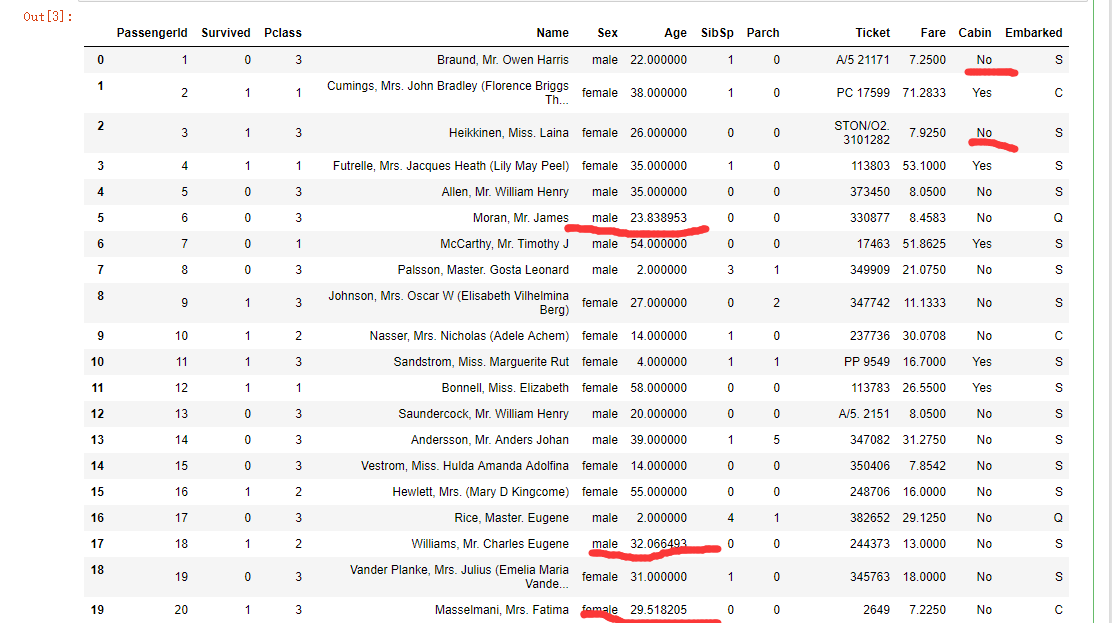Select name cell Rice, Master. Eugene
The width and height of the screenshot is (1112, 623).
click(511, 518)
